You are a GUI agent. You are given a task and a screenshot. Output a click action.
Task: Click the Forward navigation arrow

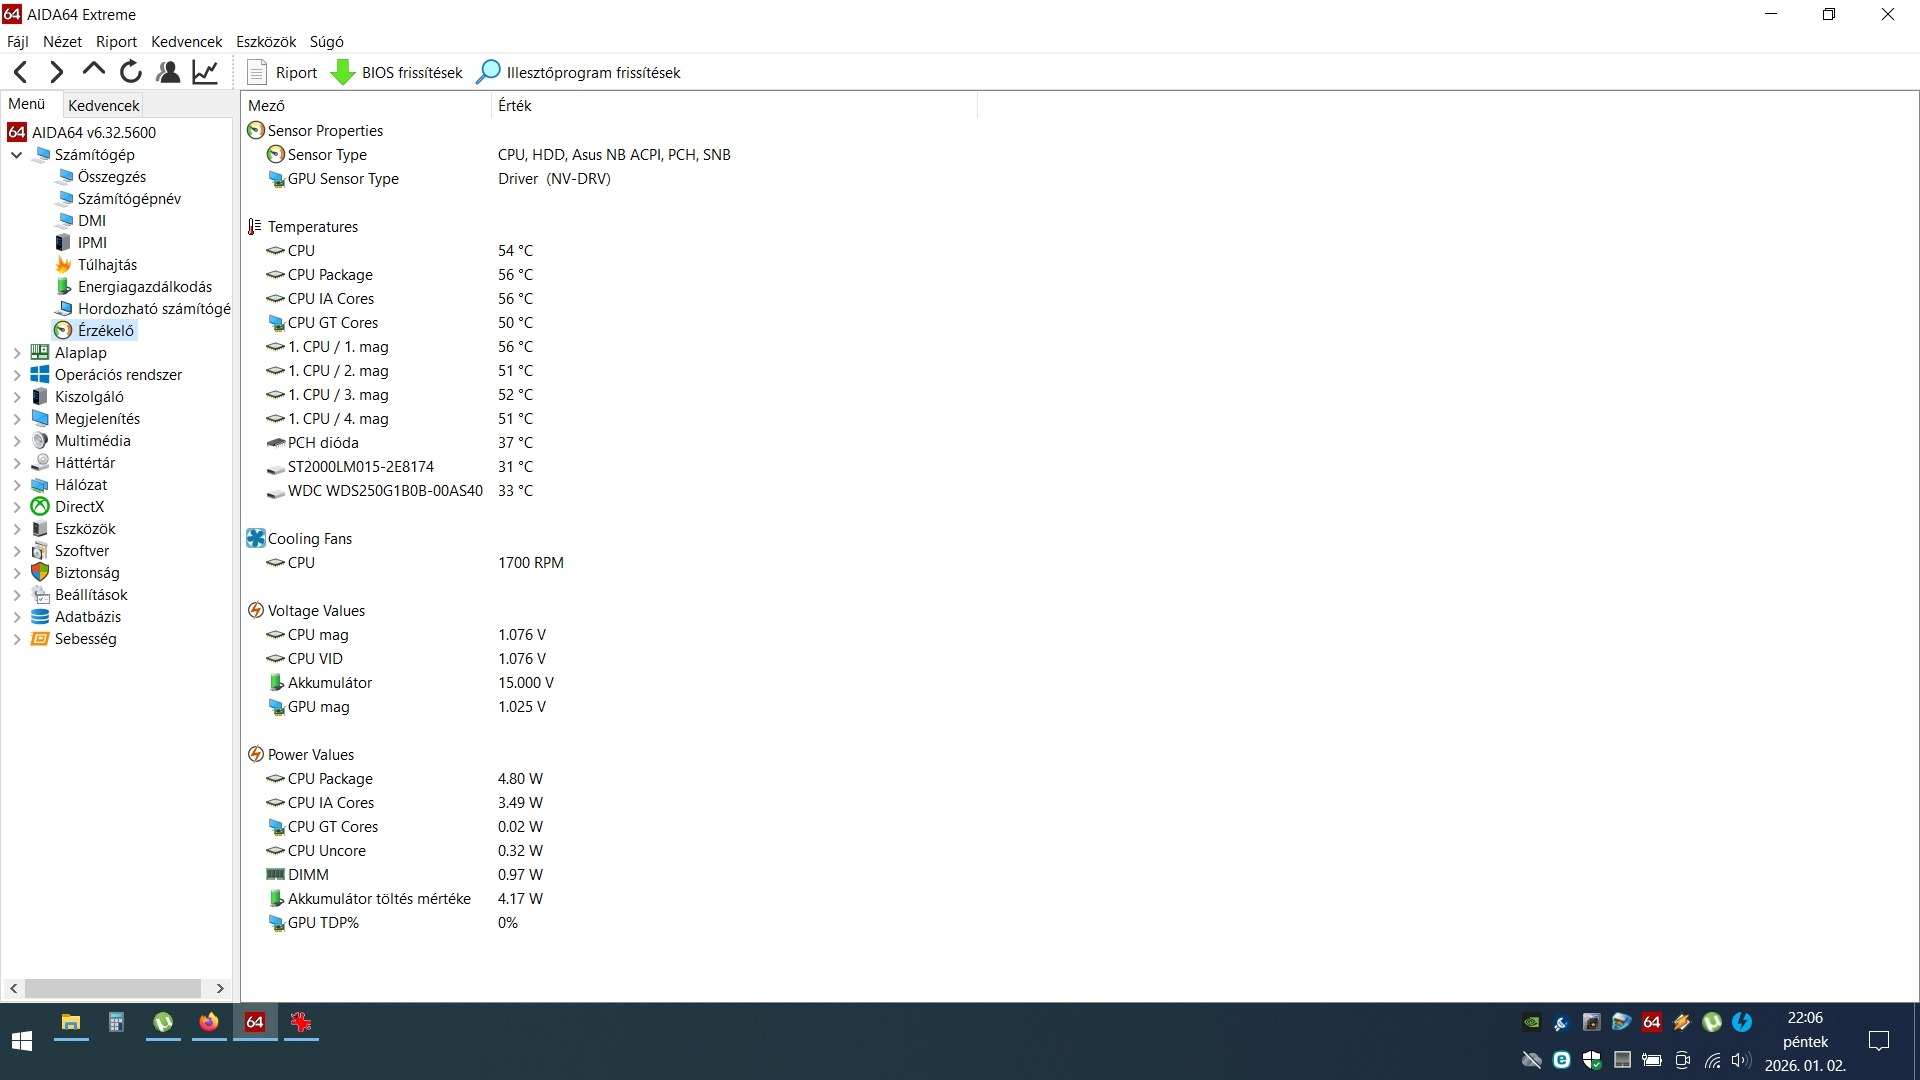pos(57,72)
